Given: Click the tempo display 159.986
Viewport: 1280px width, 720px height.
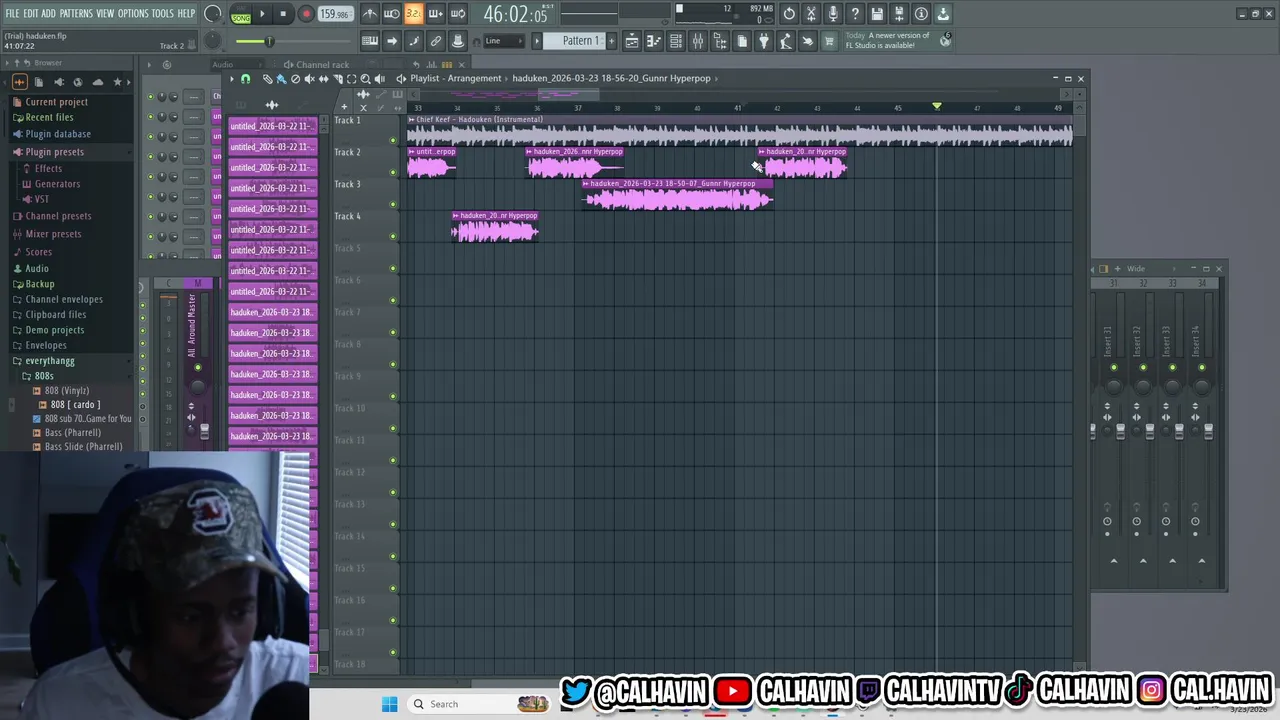Looking at the screenshot, I should click(x=334, y=14).
